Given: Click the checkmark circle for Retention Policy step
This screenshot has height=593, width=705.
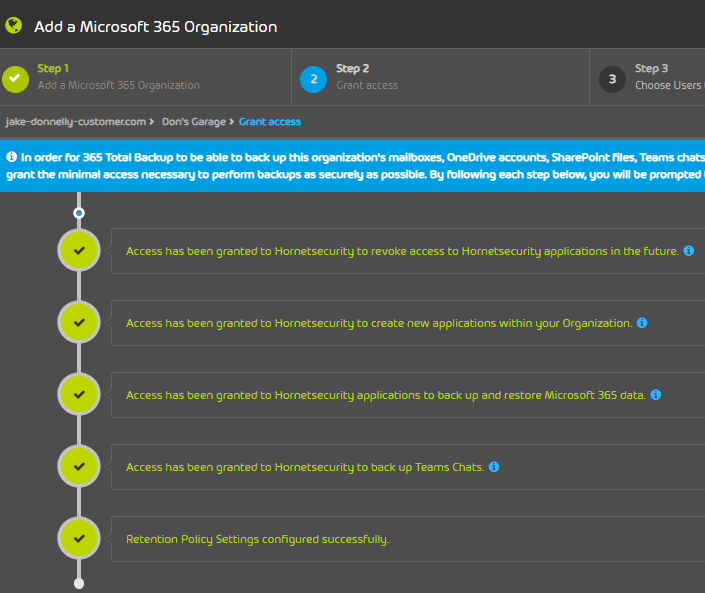Looking at the screenshot, I should tap(79, 538).
